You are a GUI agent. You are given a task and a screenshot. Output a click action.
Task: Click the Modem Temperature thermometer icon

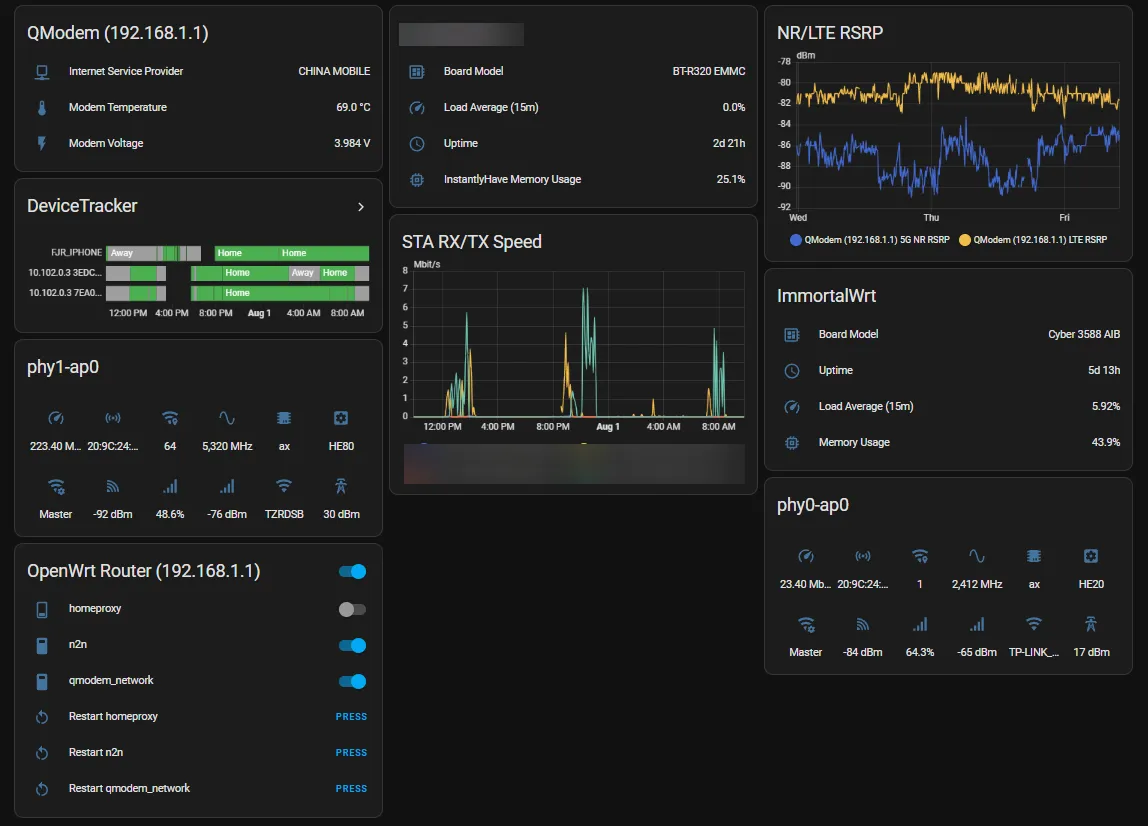(x=42, y=108)
